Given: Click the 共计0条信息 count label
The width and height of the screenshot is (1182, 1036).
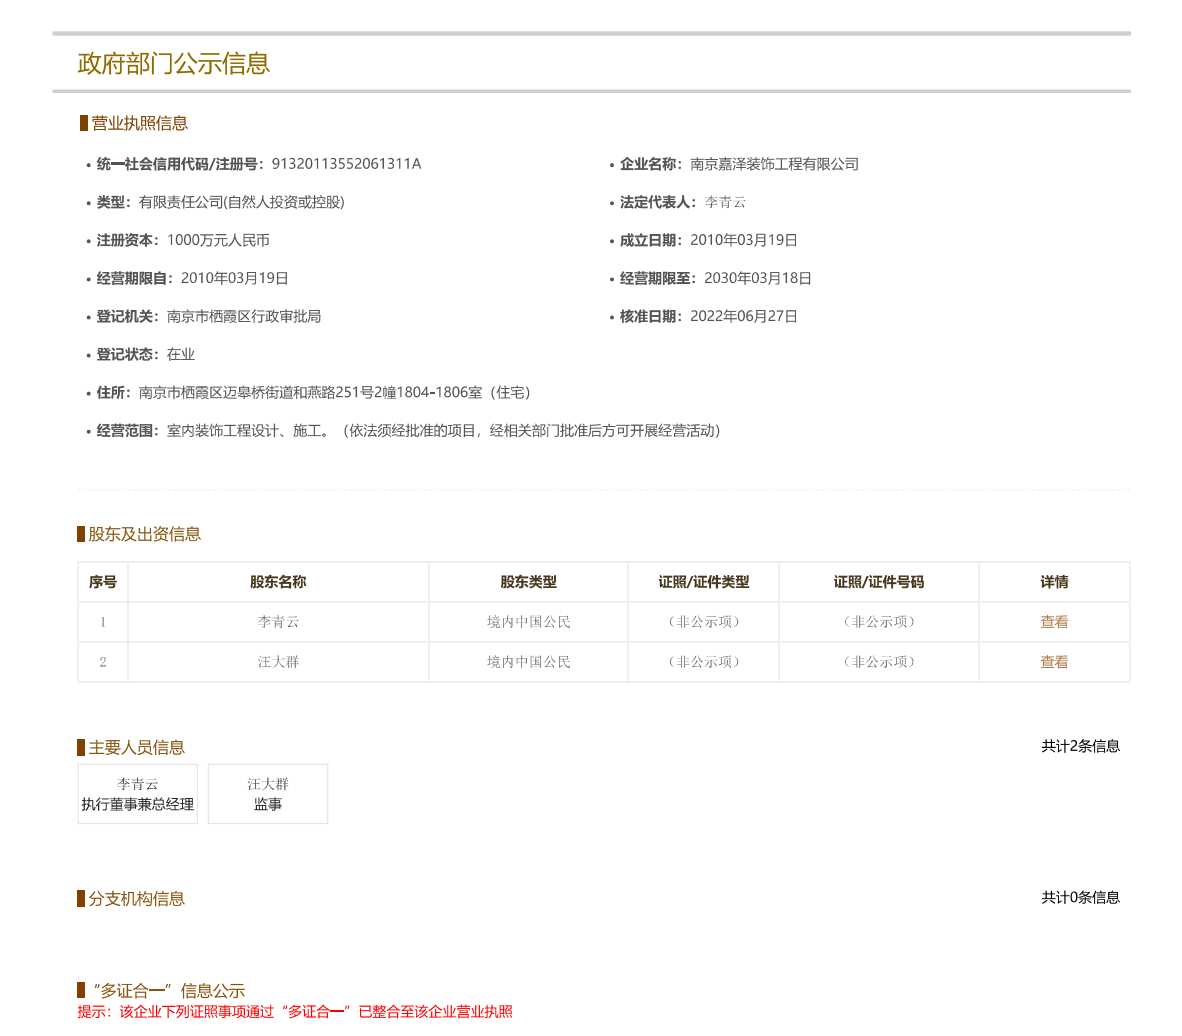Looking at the screenshot, I should (x=1080, y=897).
